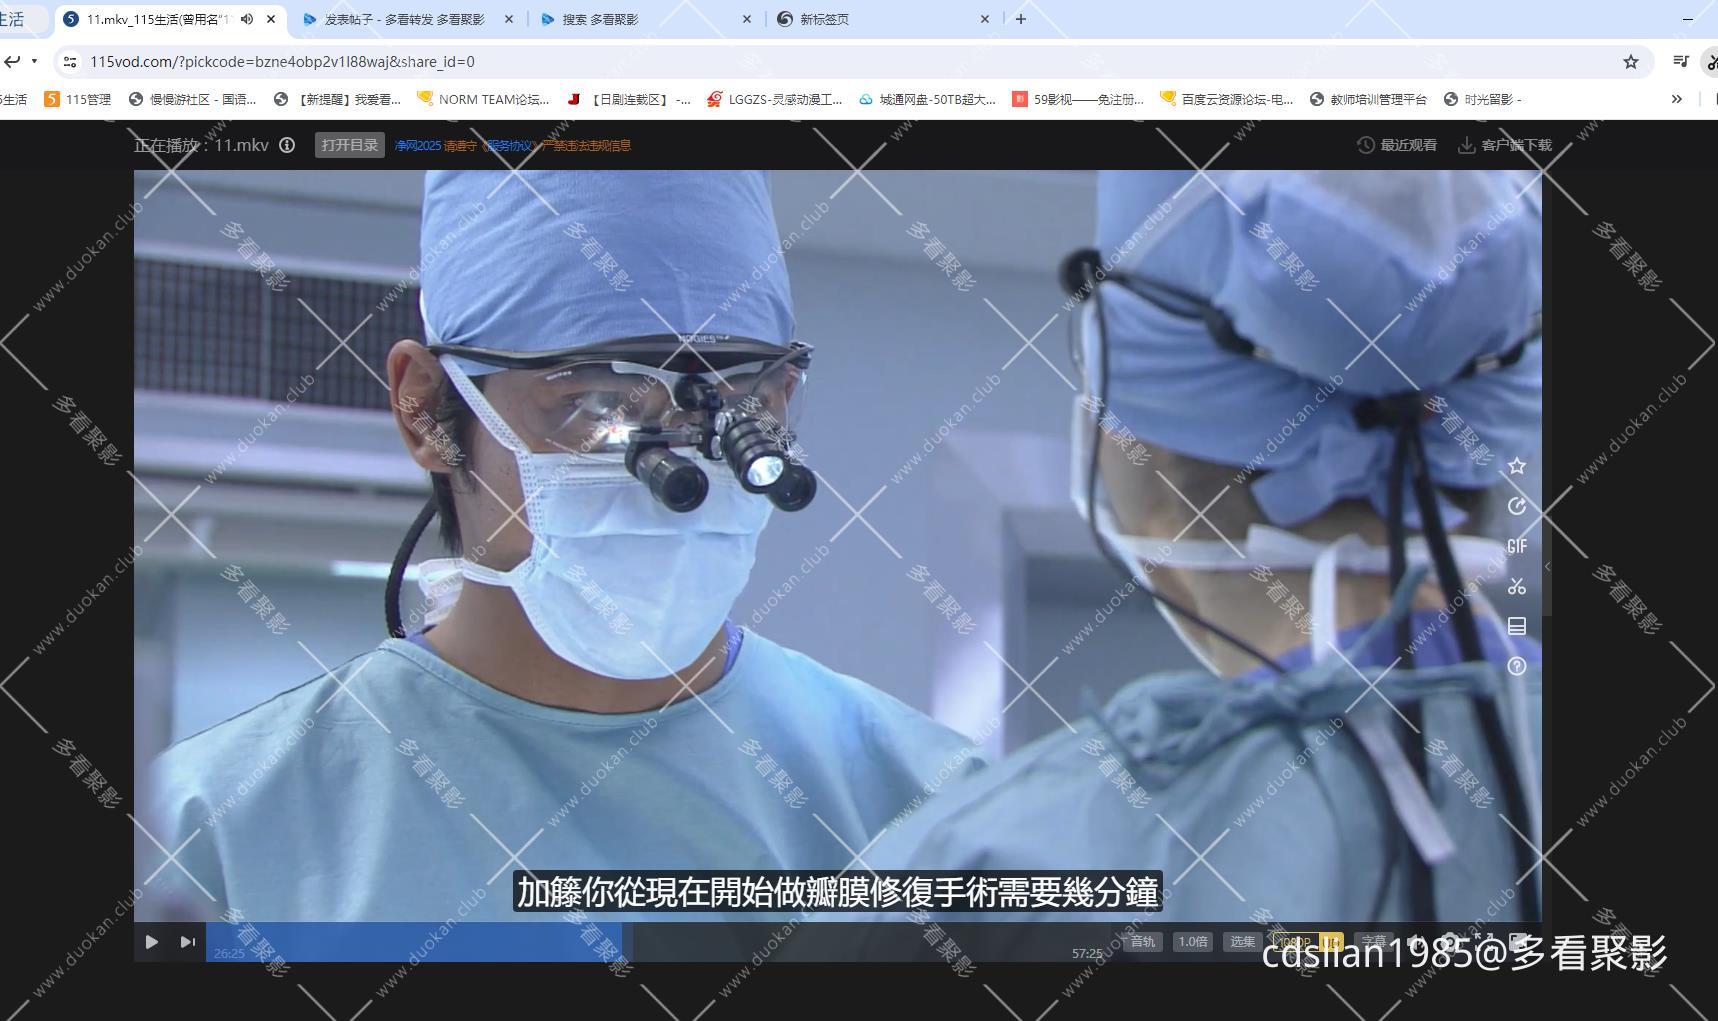Open 最近观看 recently watched
This screenshot has height=1021, width=1718.
click(1396, 144)
